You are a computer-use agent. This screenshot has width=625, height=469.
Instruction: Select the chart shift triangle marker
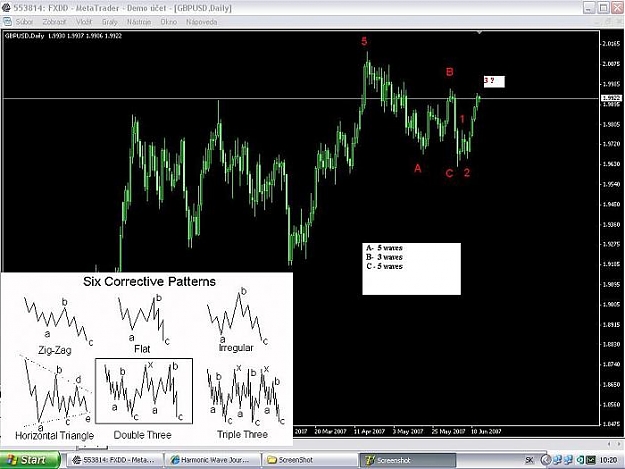click(480, 32)
